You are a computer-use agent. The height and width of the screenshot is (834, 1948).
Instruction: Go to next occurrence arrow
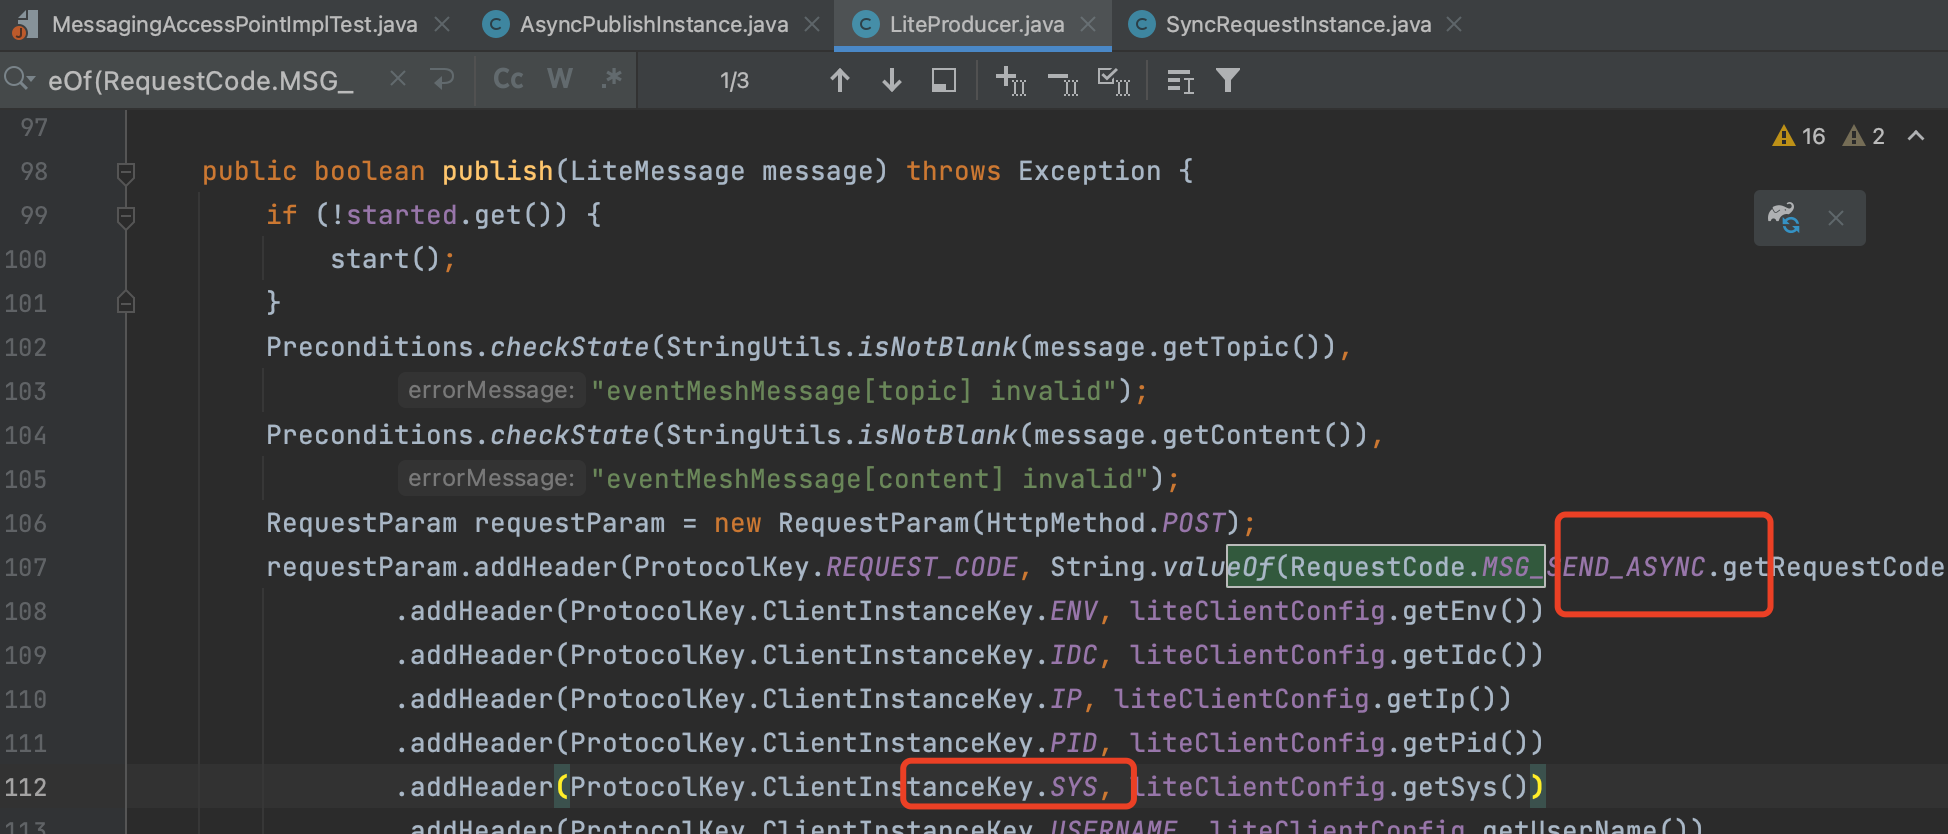(892, 80)
